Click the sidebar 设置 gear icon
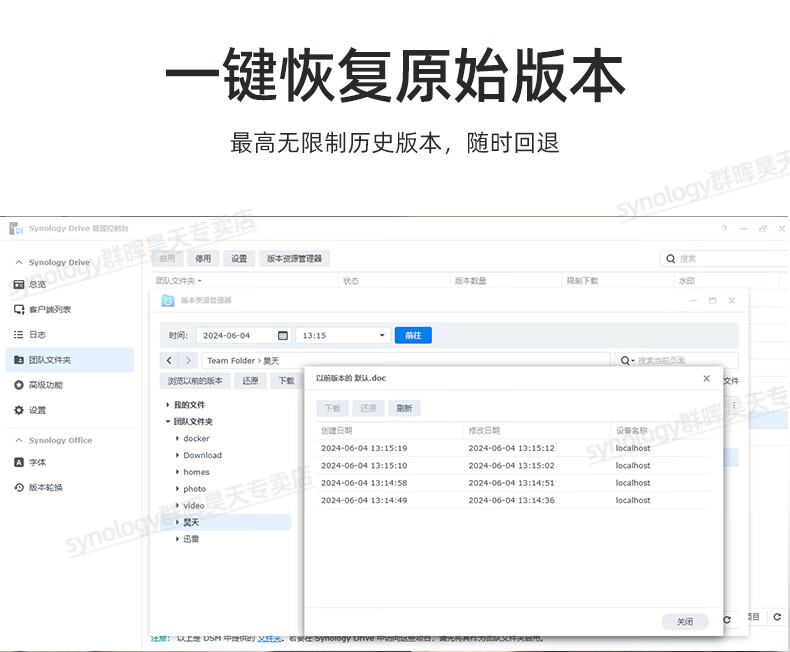 click(x=19, y=410)
